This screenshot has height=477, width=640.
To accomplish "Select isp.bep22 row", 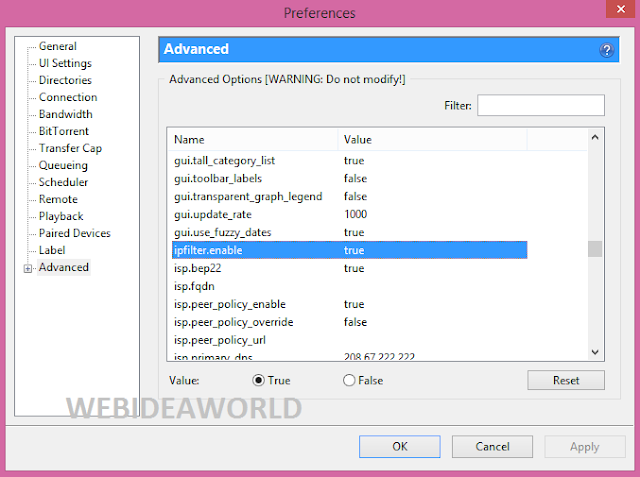I will click(x=350, y=268).
